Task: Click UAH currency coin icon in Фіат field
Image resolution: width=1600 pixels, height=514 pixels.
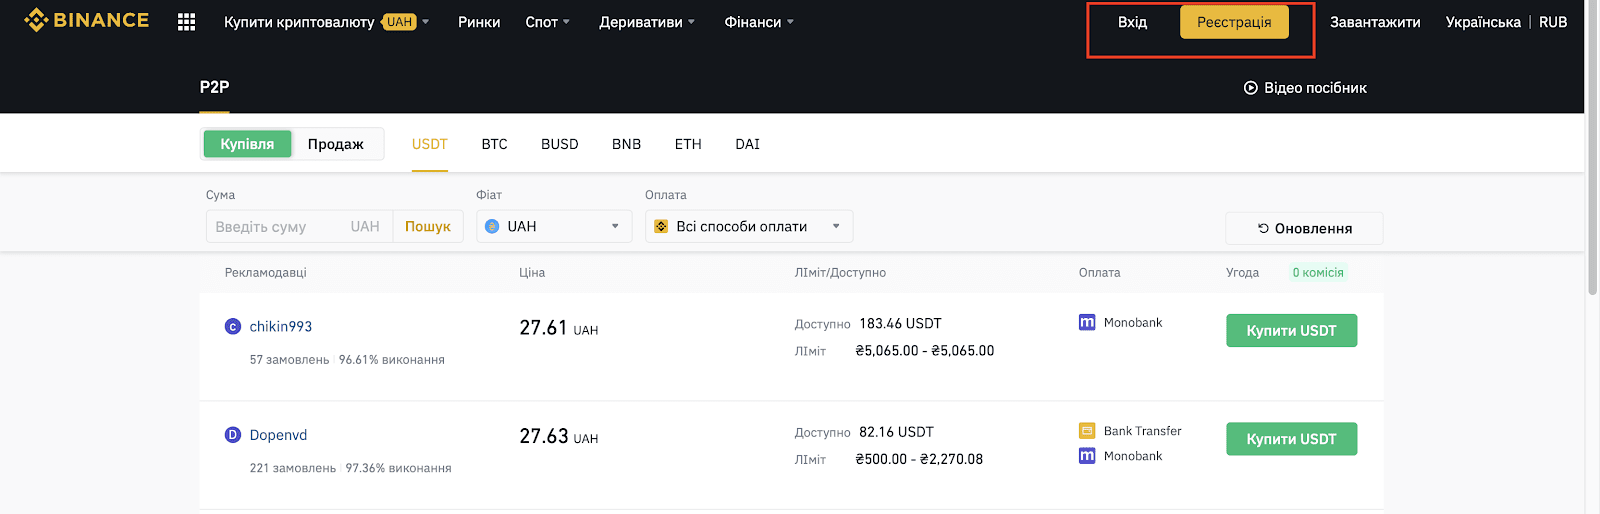Action: (x=492, y=226)
